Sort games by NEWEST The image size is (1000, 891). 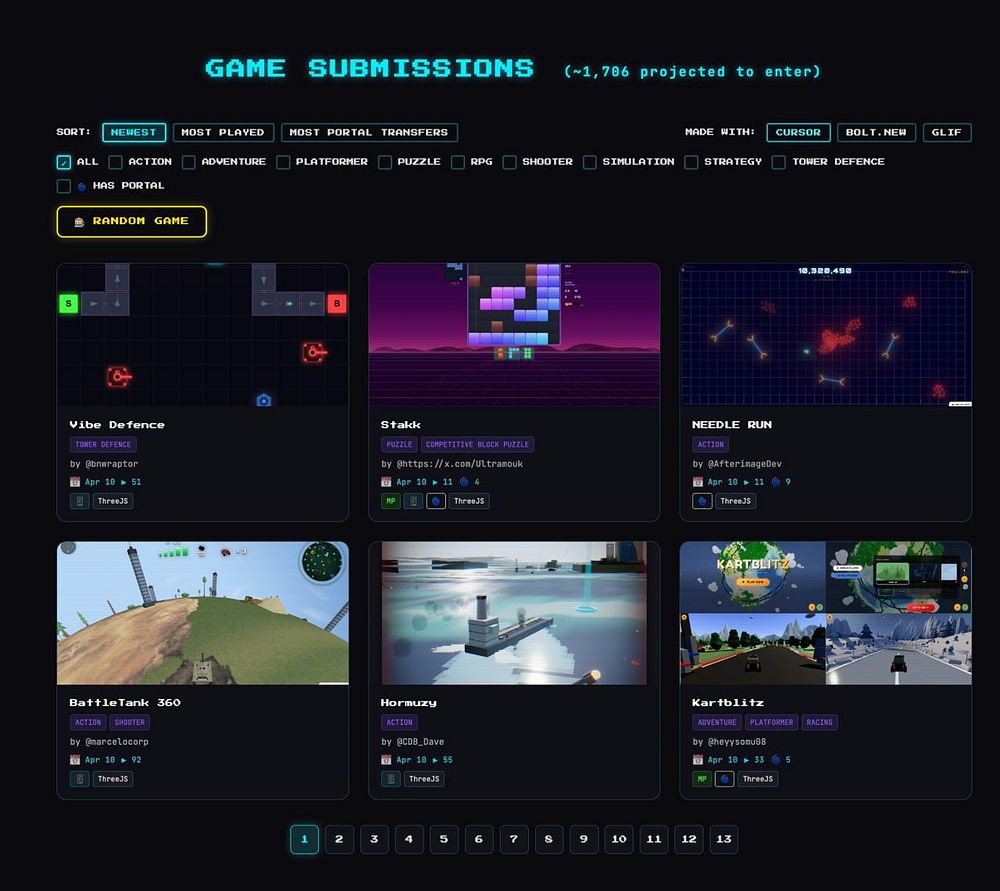click(x=134, y=132)
